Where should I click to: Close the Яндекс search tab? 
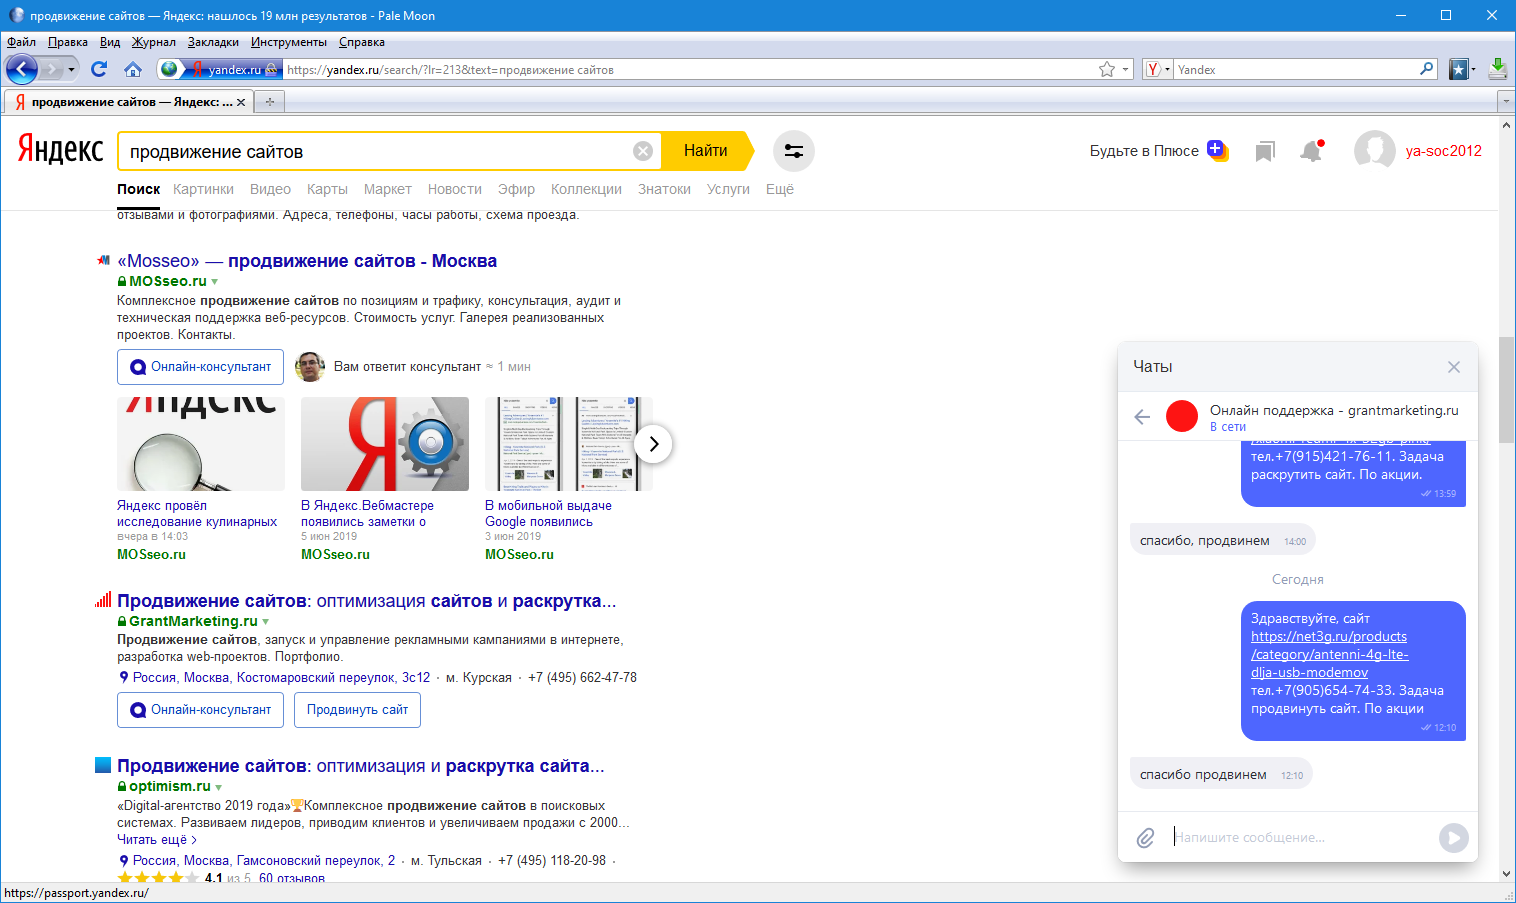[x=241, y=102]
